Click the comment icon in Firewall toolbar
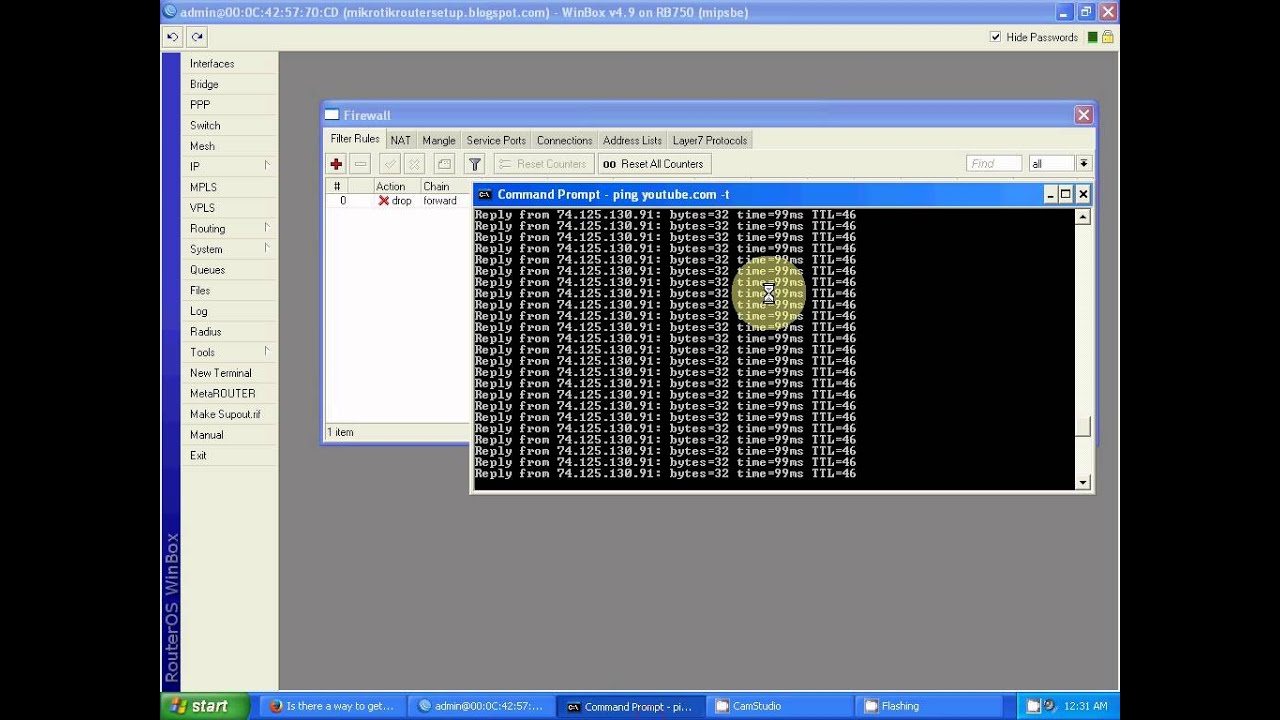This screenshot has width=1280, height=720. tap(445, 164)
